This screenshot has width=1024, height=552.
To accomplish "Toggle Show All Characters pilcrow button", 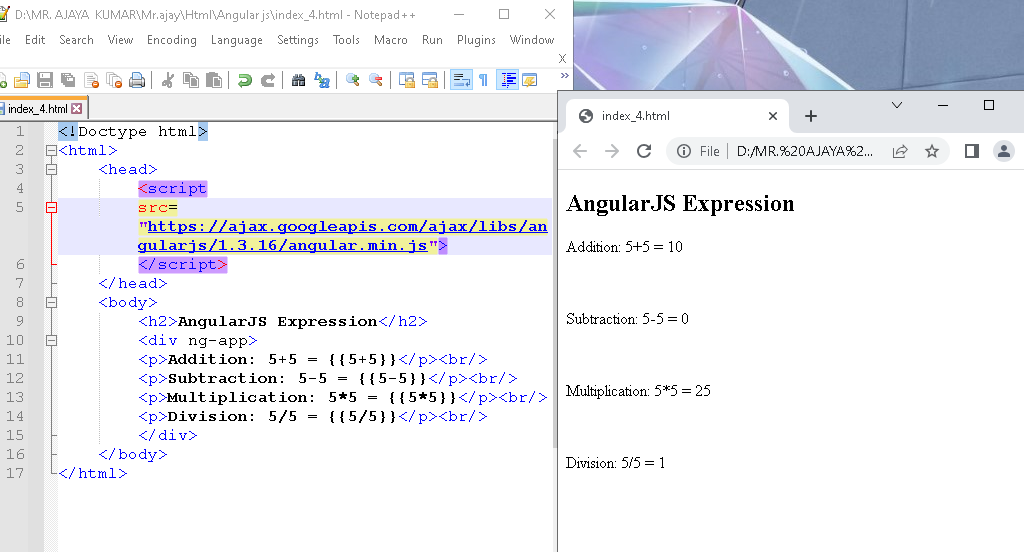I will point(483,80).
